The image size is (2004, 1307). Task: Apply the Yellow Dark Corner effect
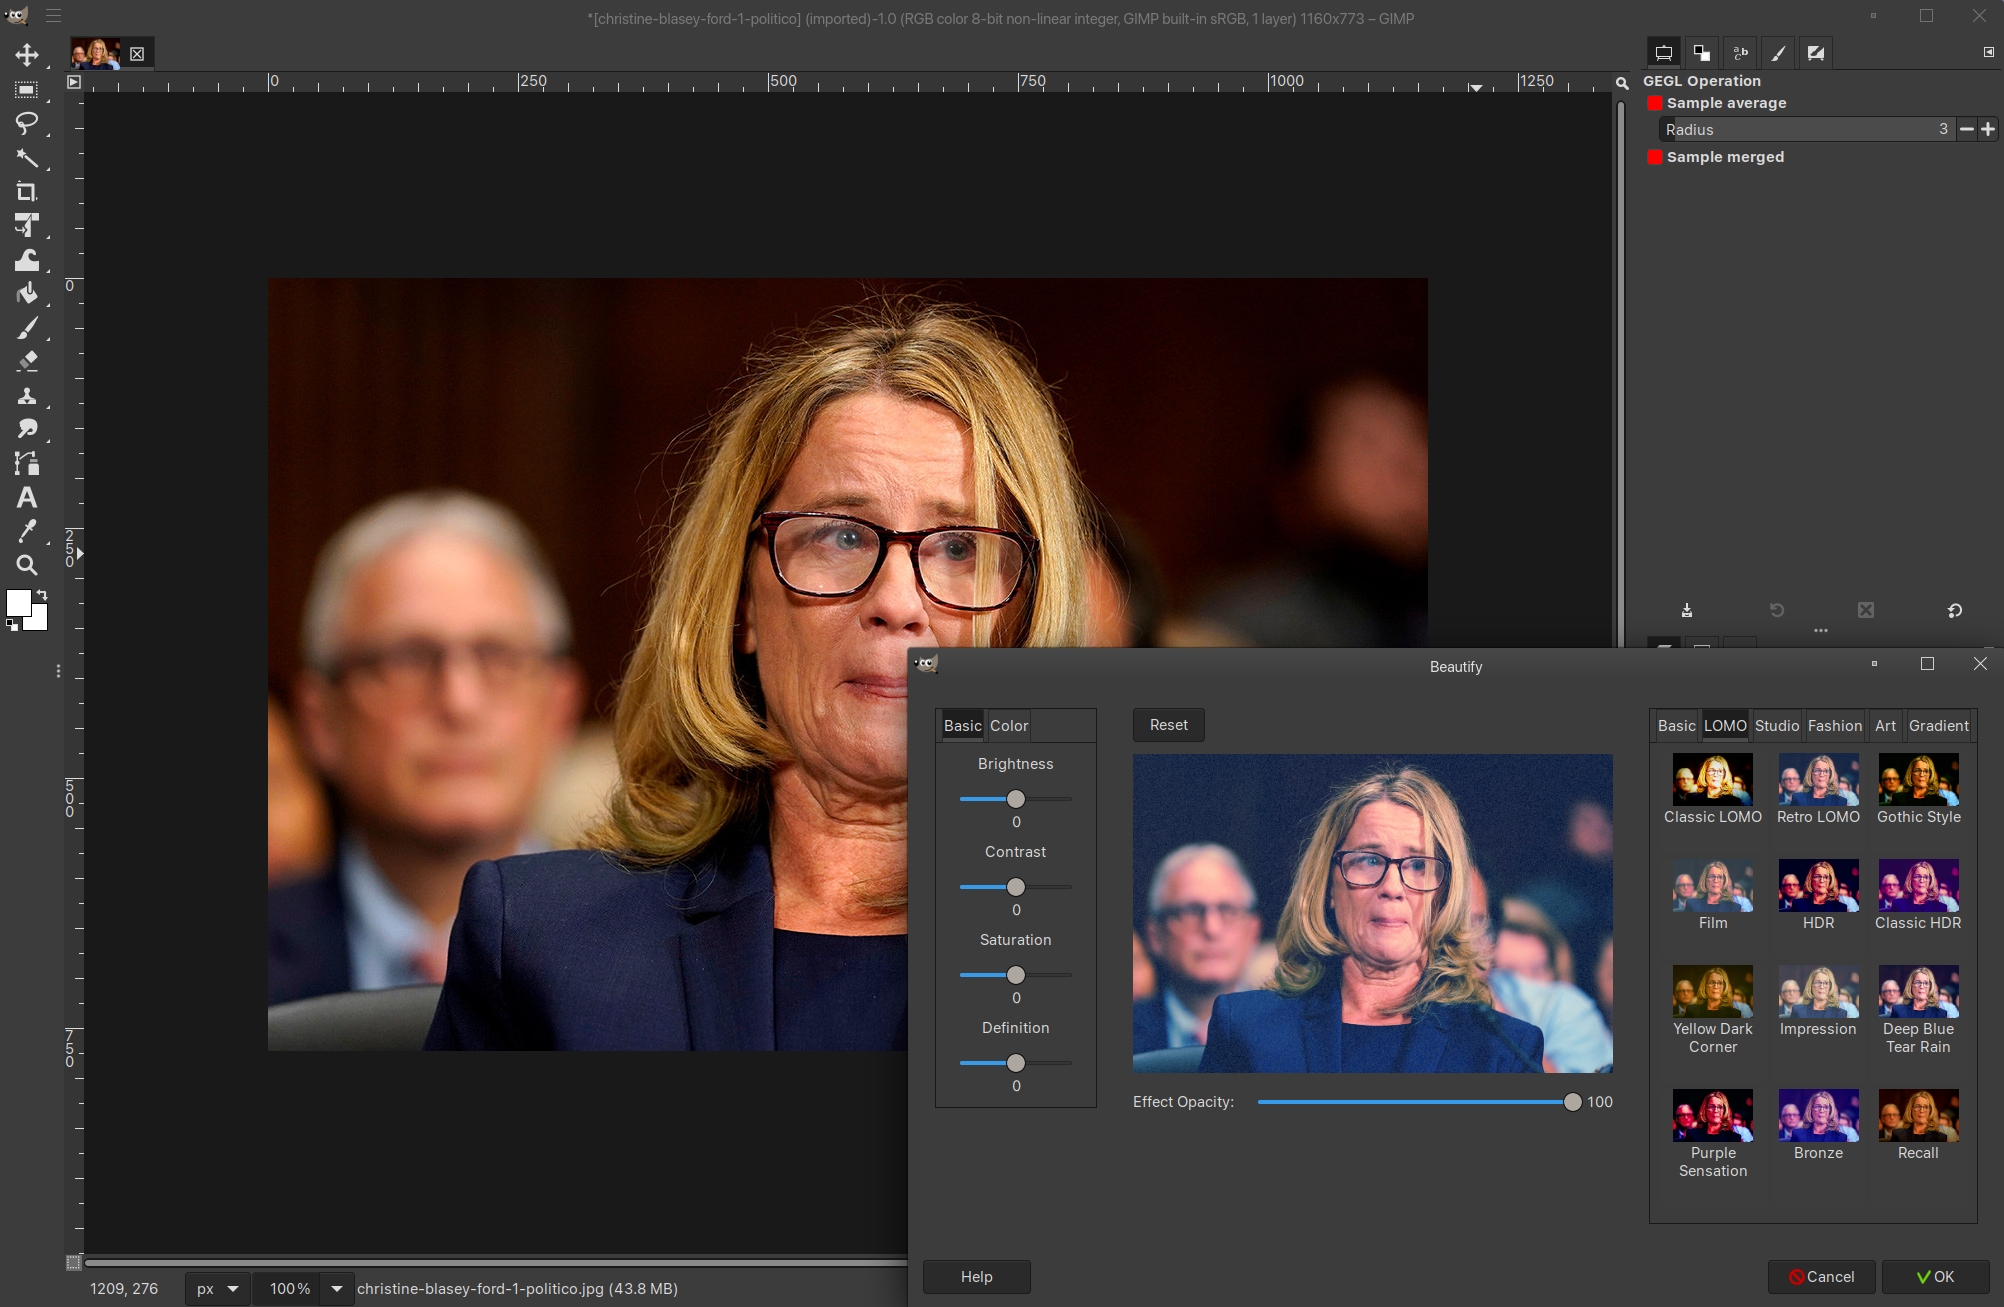tap(1713, 1010)
